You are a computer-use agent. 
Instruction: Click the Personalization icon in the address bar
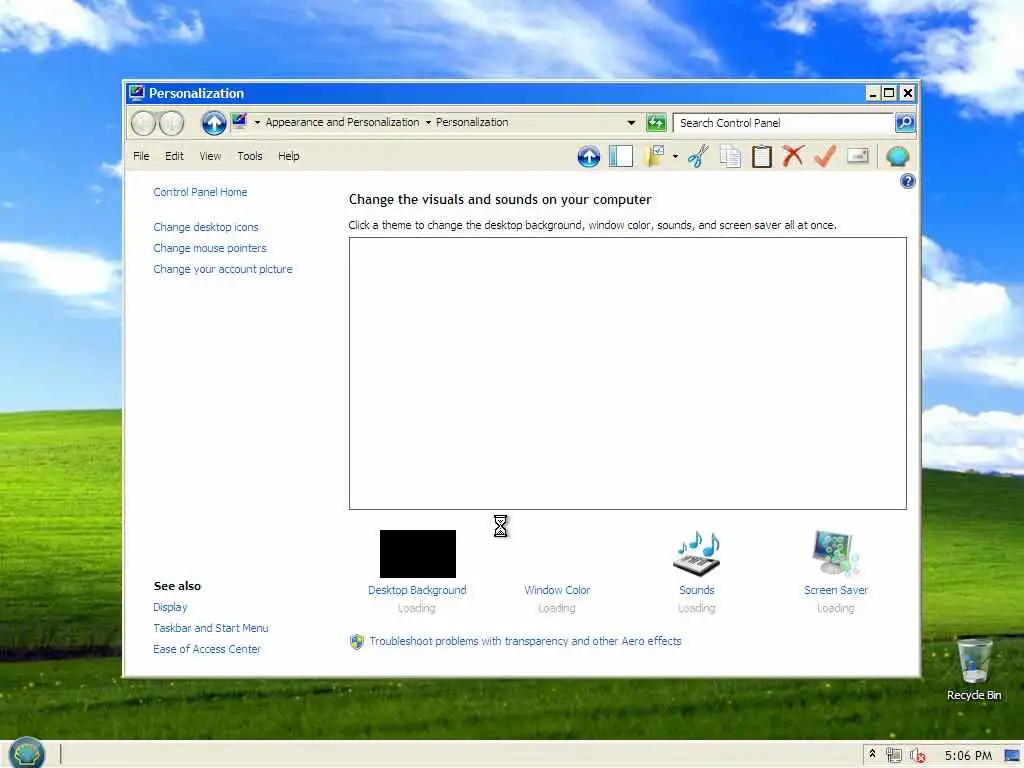click(x=240, y=121)
